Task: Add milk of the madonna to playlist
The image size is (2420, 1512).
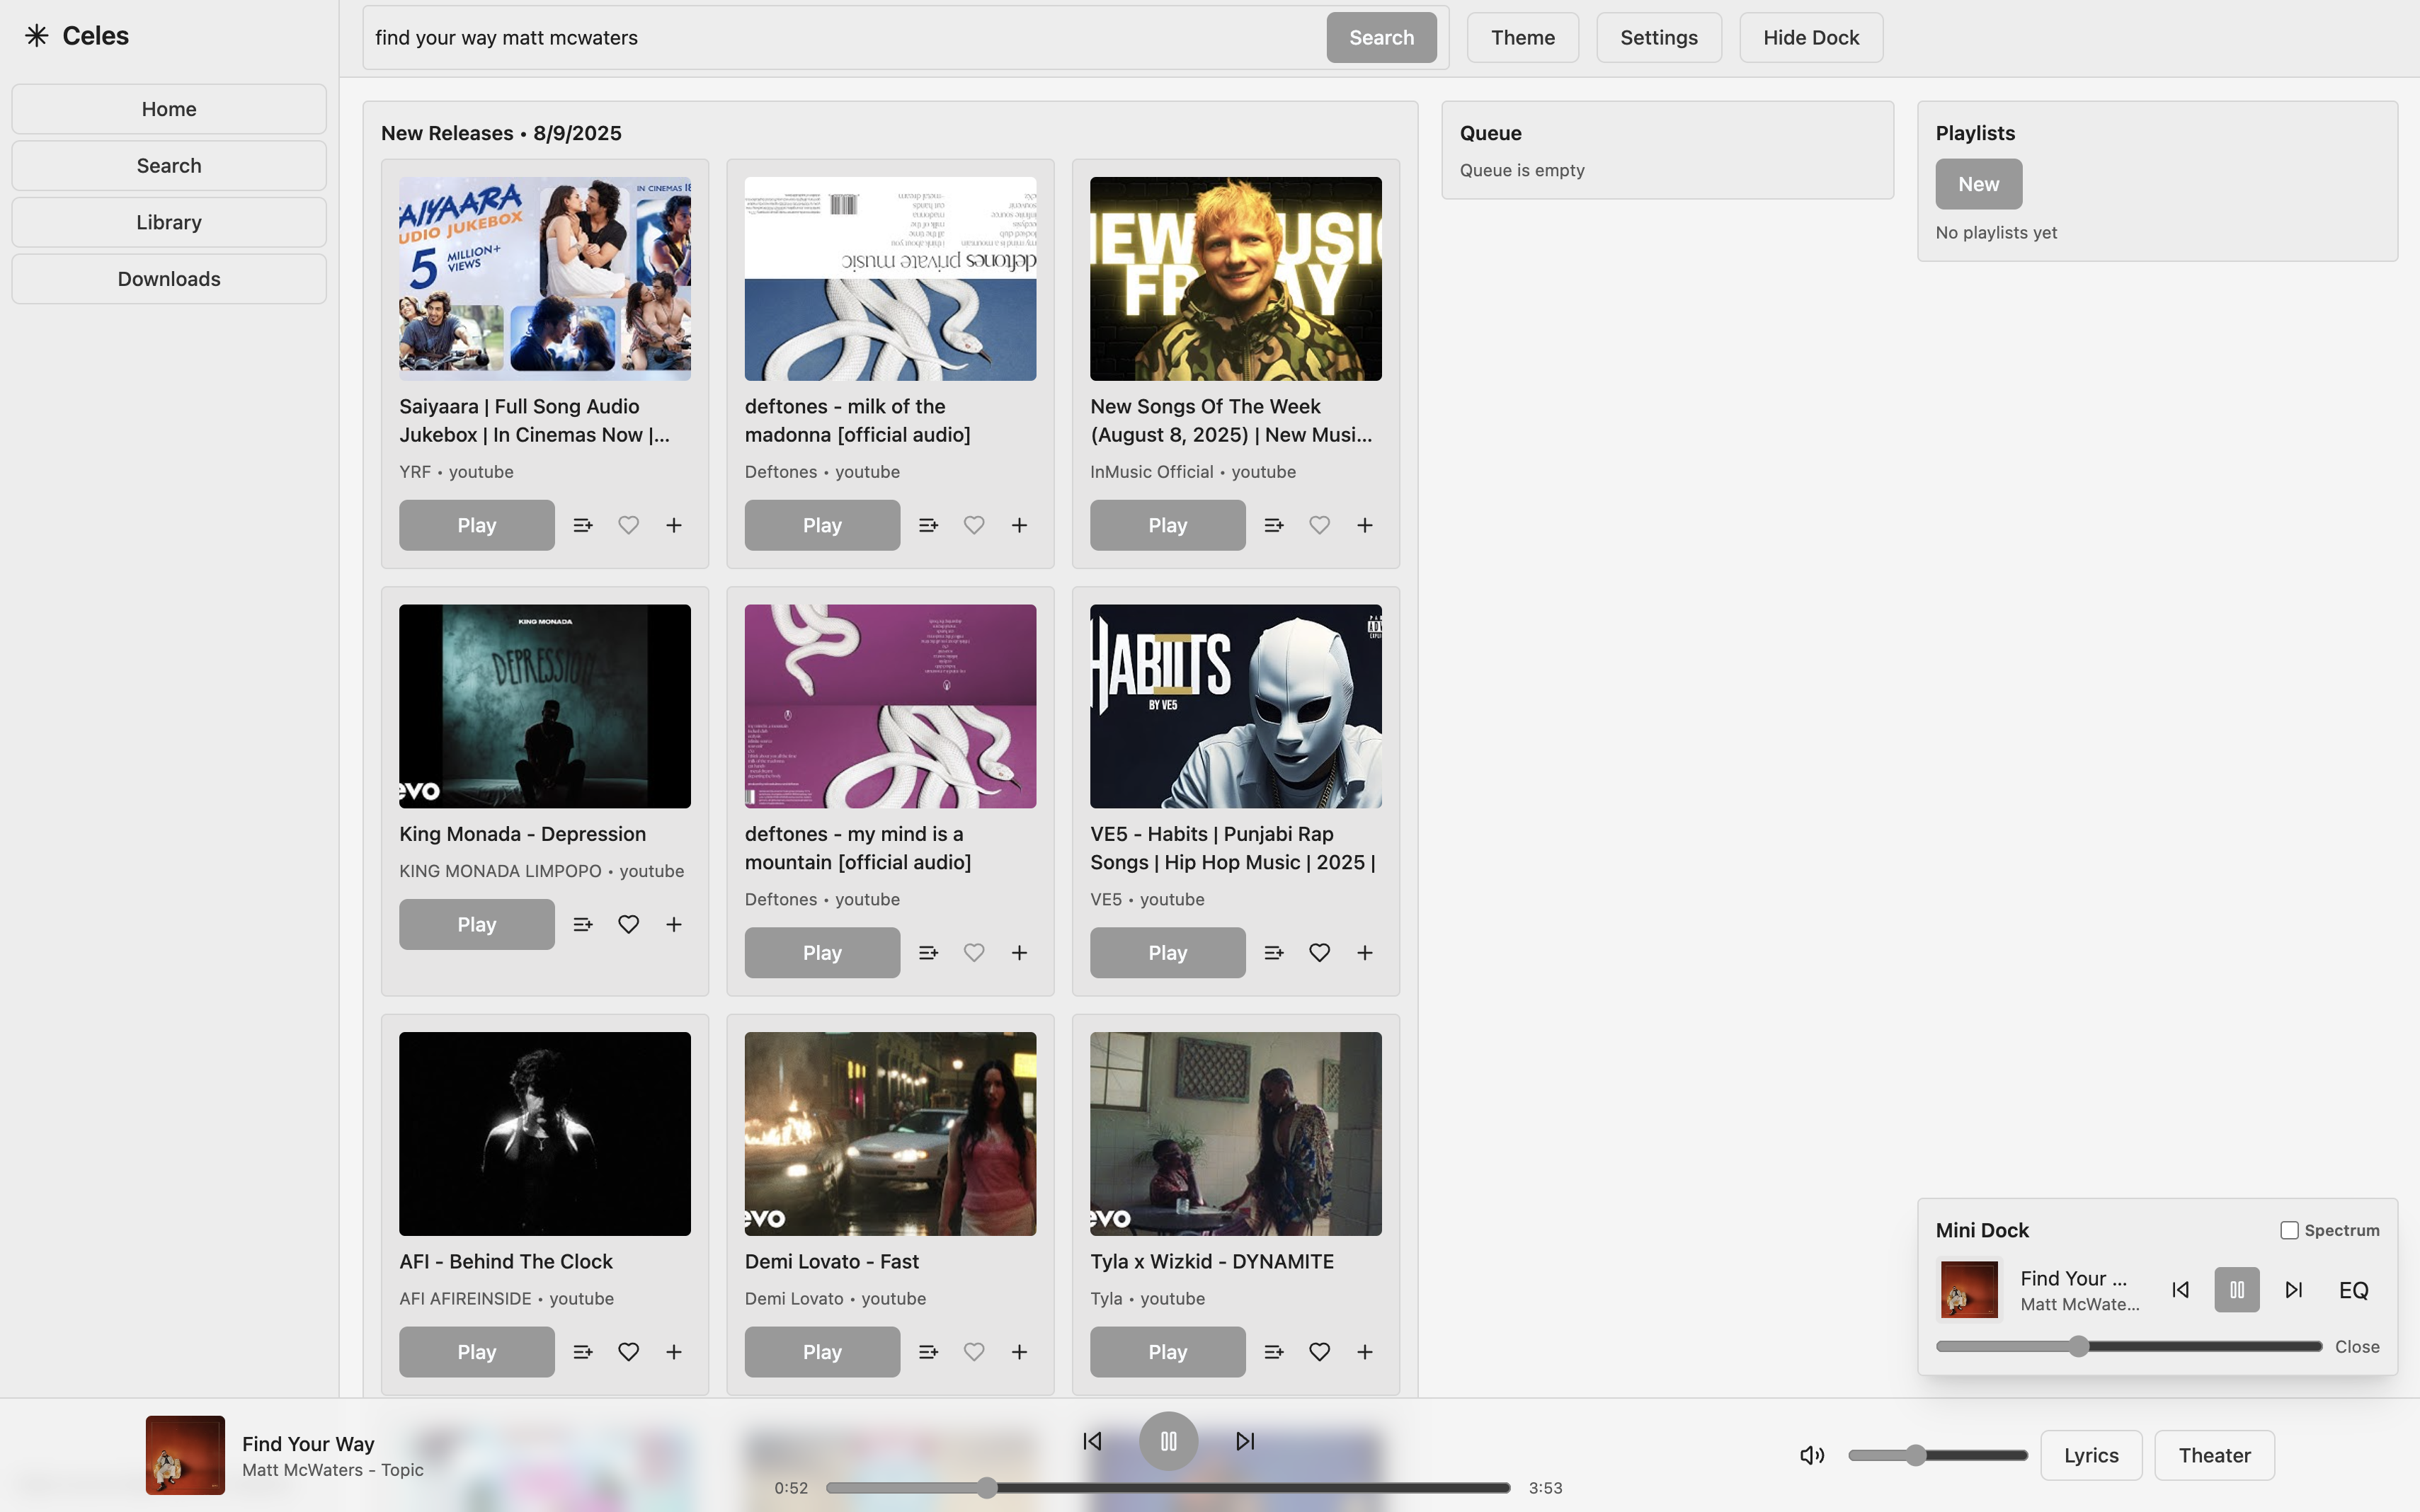Action: (x=1019, y=525)
